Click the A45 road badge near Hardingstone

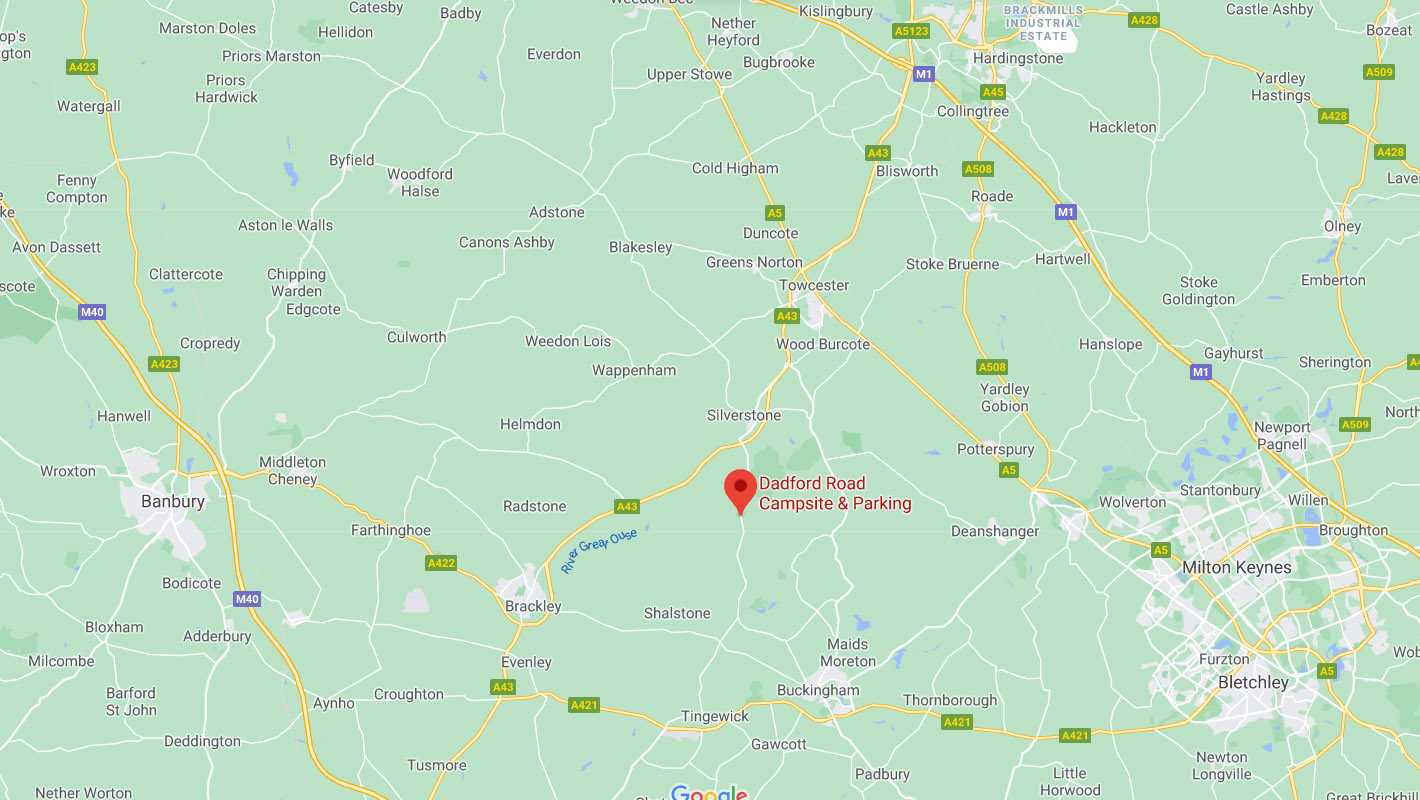pos(992,92)
